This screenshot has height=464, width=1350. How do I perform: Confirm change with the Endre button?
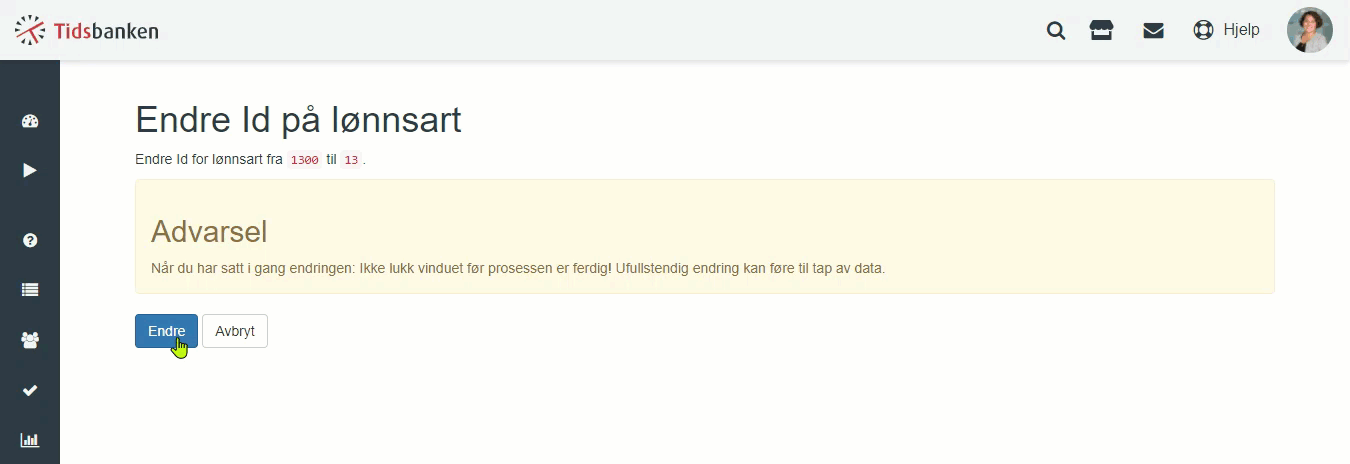(166, 331)
